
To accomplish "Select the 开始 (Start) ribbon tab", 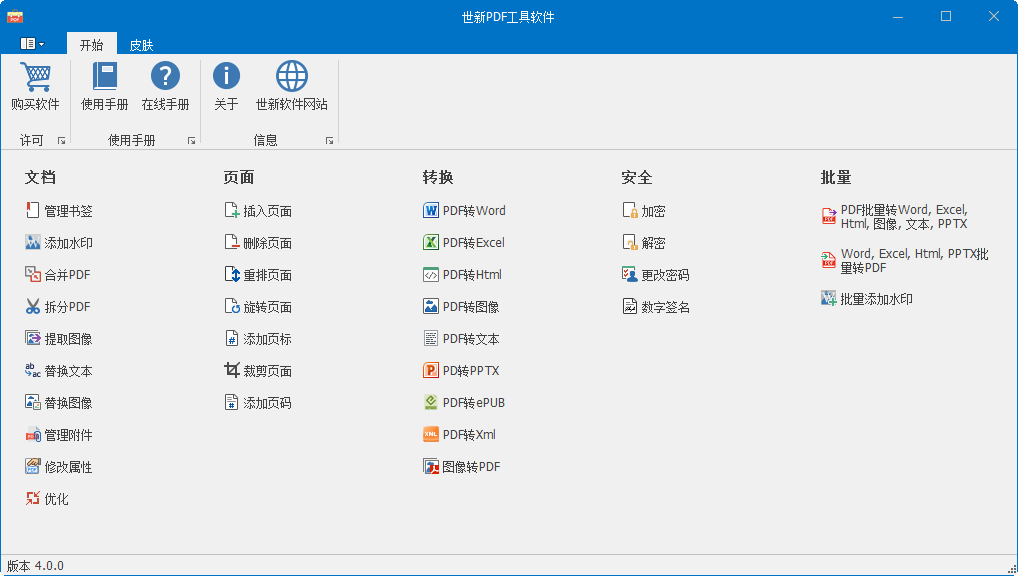I will pyautogui.click(x=91, y=44).
